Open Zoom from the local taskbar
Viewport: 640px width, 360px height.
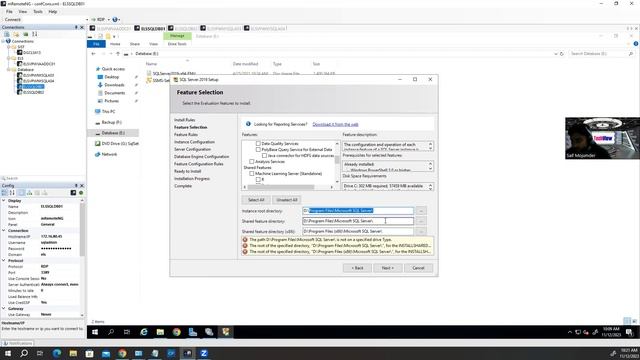[204, 353]
